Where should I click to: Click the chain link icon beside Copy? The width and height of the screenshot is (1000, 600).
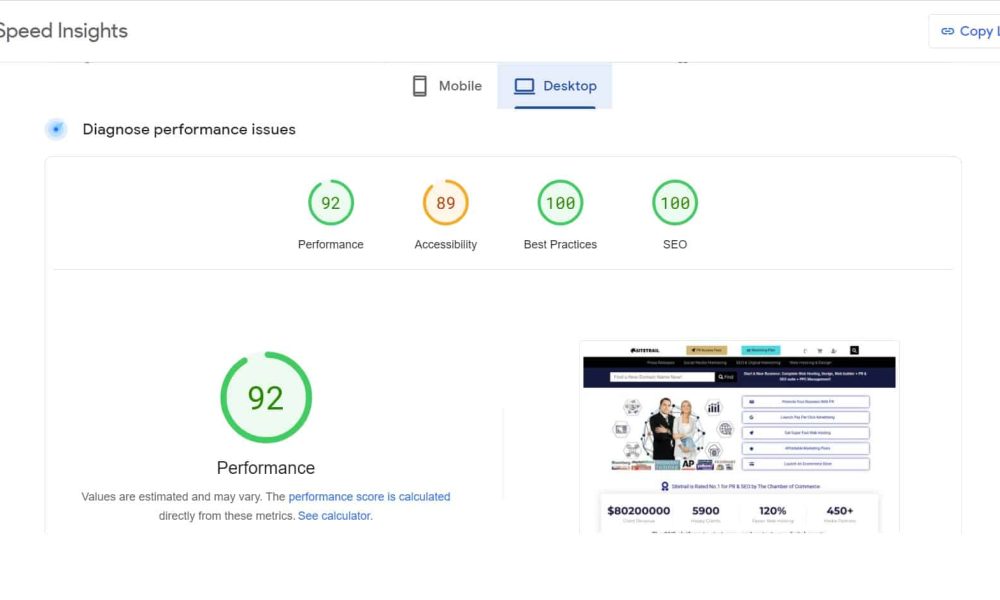coord(947,31)
